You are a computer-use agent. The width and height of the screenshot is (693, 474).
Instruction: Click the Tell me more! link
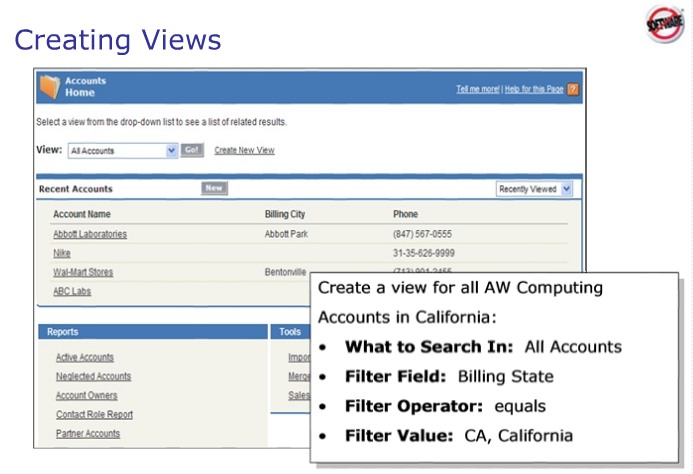(477, 89)
